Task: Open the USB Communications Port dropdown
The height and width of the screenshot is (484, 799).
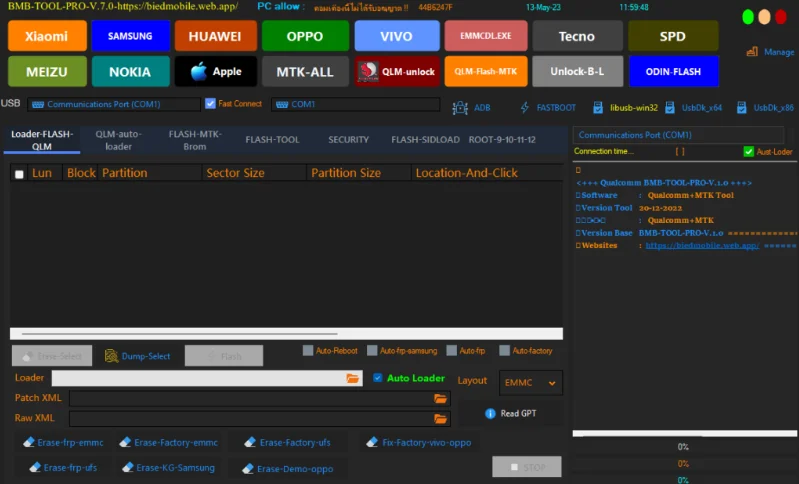Action: tap(114, 104)
